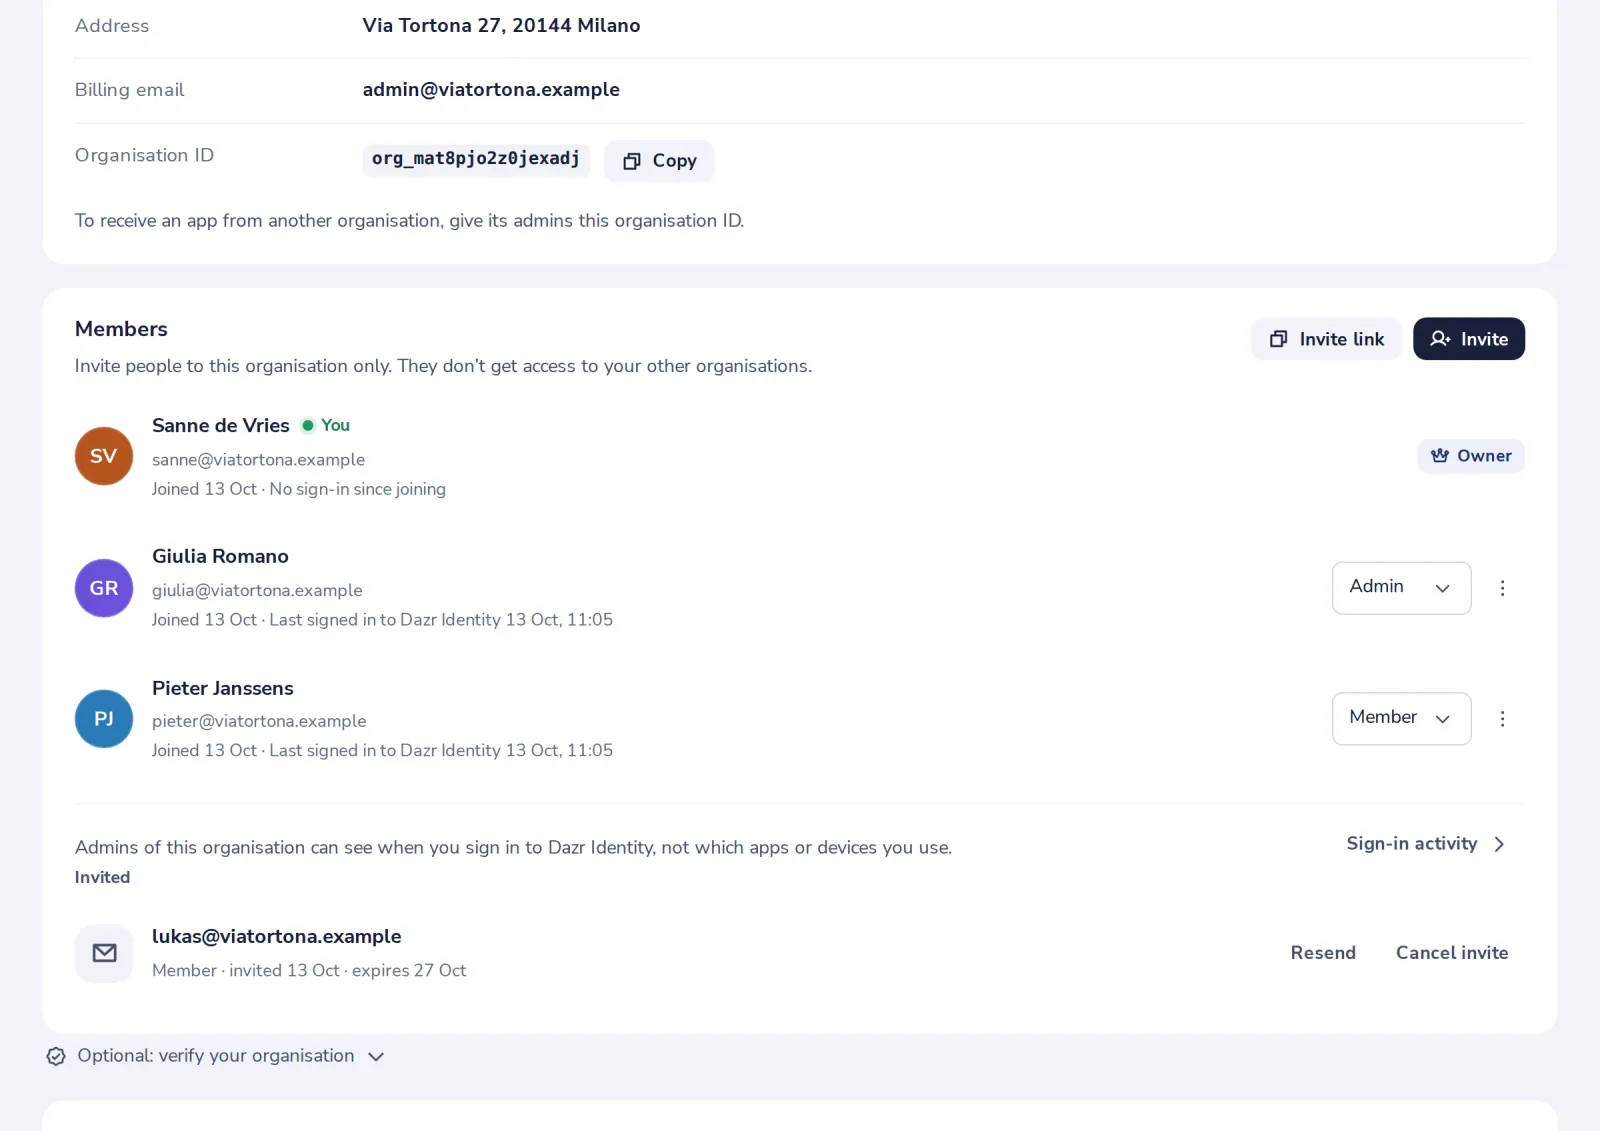The height and width of the screenshot is (1131, 1600).
Task: Click the name Sanne de Vries
Action: (221, 426)
